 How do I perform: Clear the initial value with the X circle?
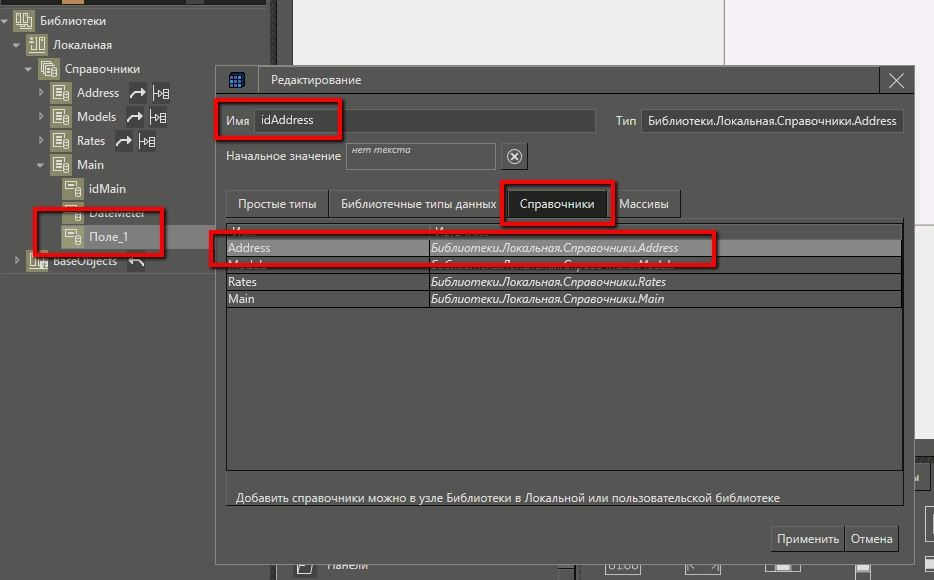click(x=513, y=157)
